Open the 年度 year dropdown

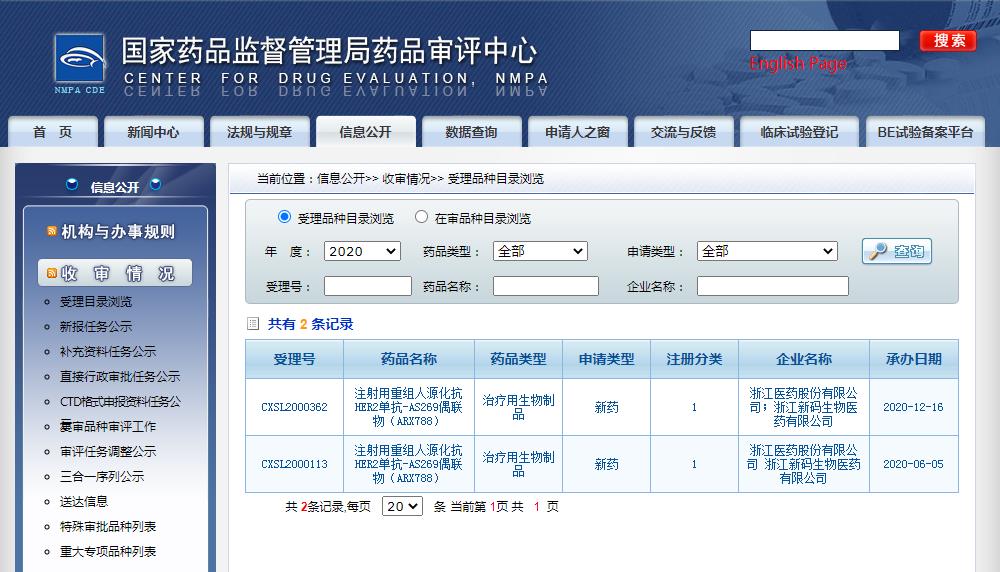click(x=362, y=251)
